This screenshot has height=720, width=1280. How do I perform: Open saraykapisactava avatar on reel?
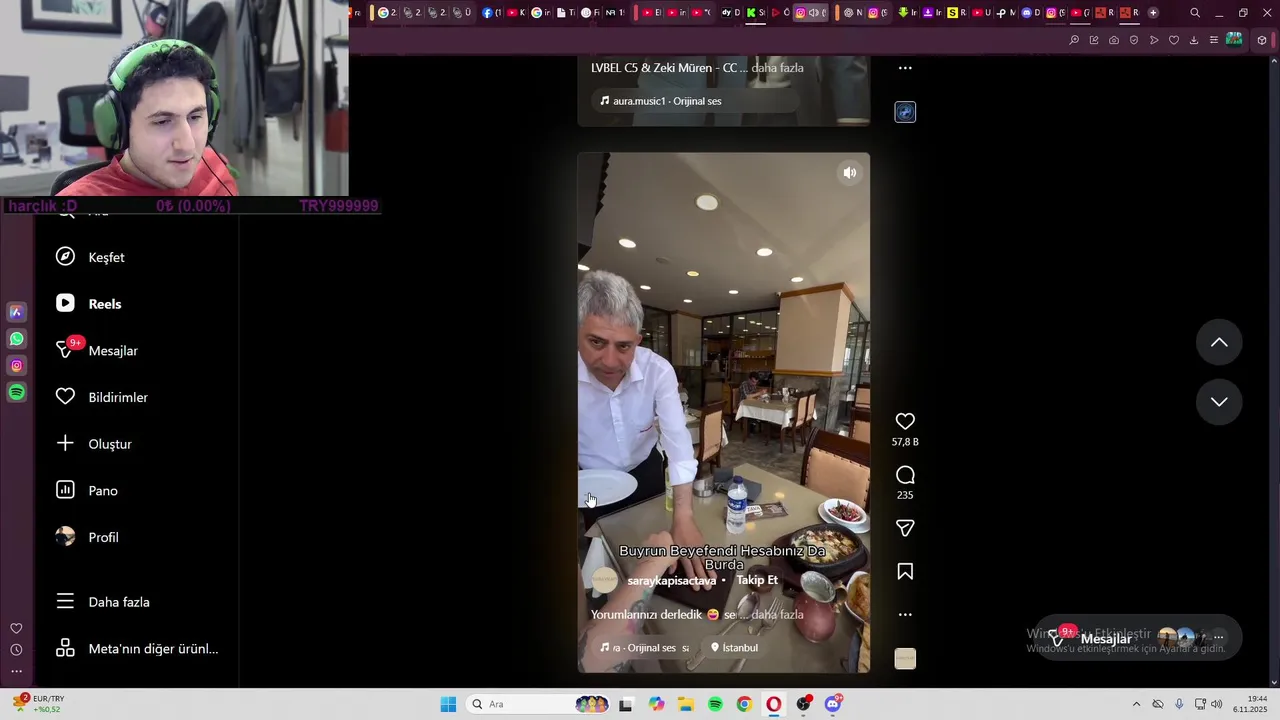[x=605, y=580]
